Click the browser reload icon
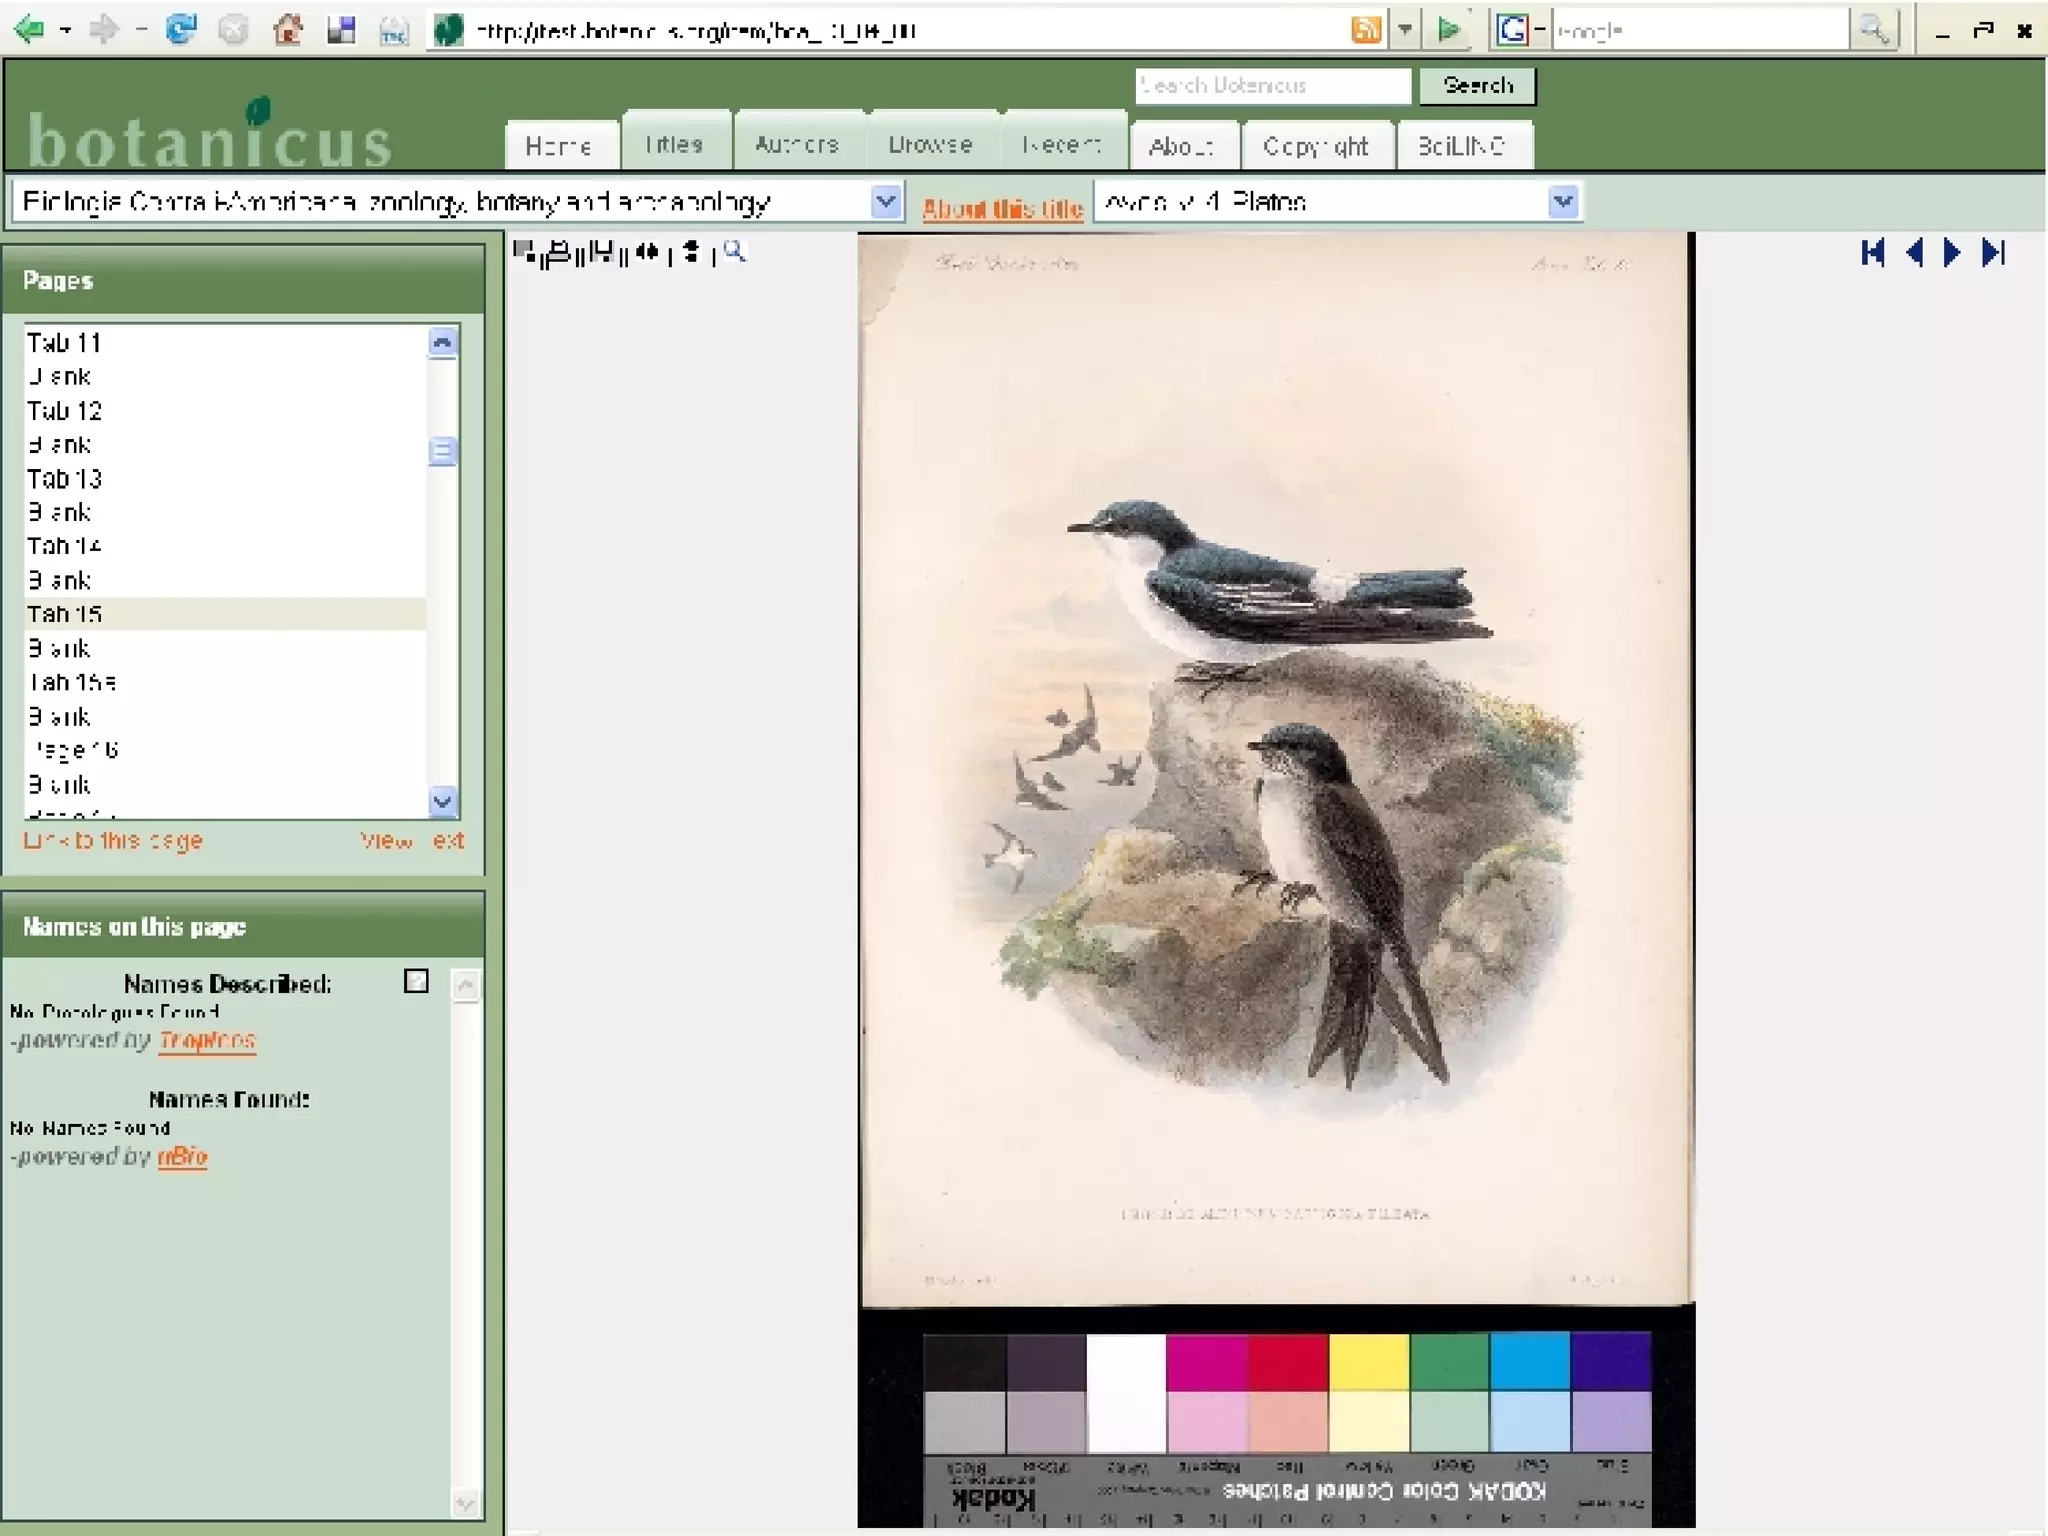 pos(181,30)
